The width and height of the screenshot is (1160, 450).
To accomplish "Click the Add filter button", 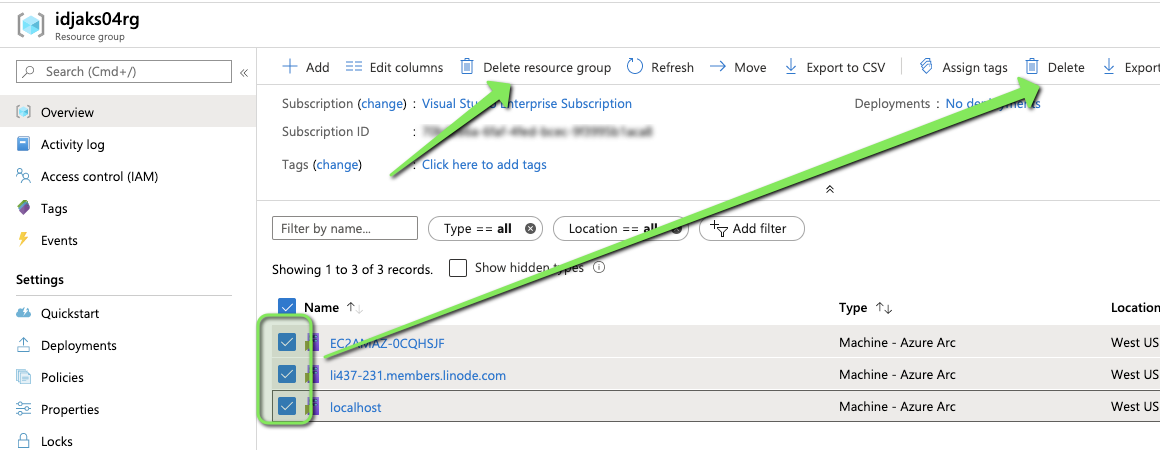I will 752,229.
